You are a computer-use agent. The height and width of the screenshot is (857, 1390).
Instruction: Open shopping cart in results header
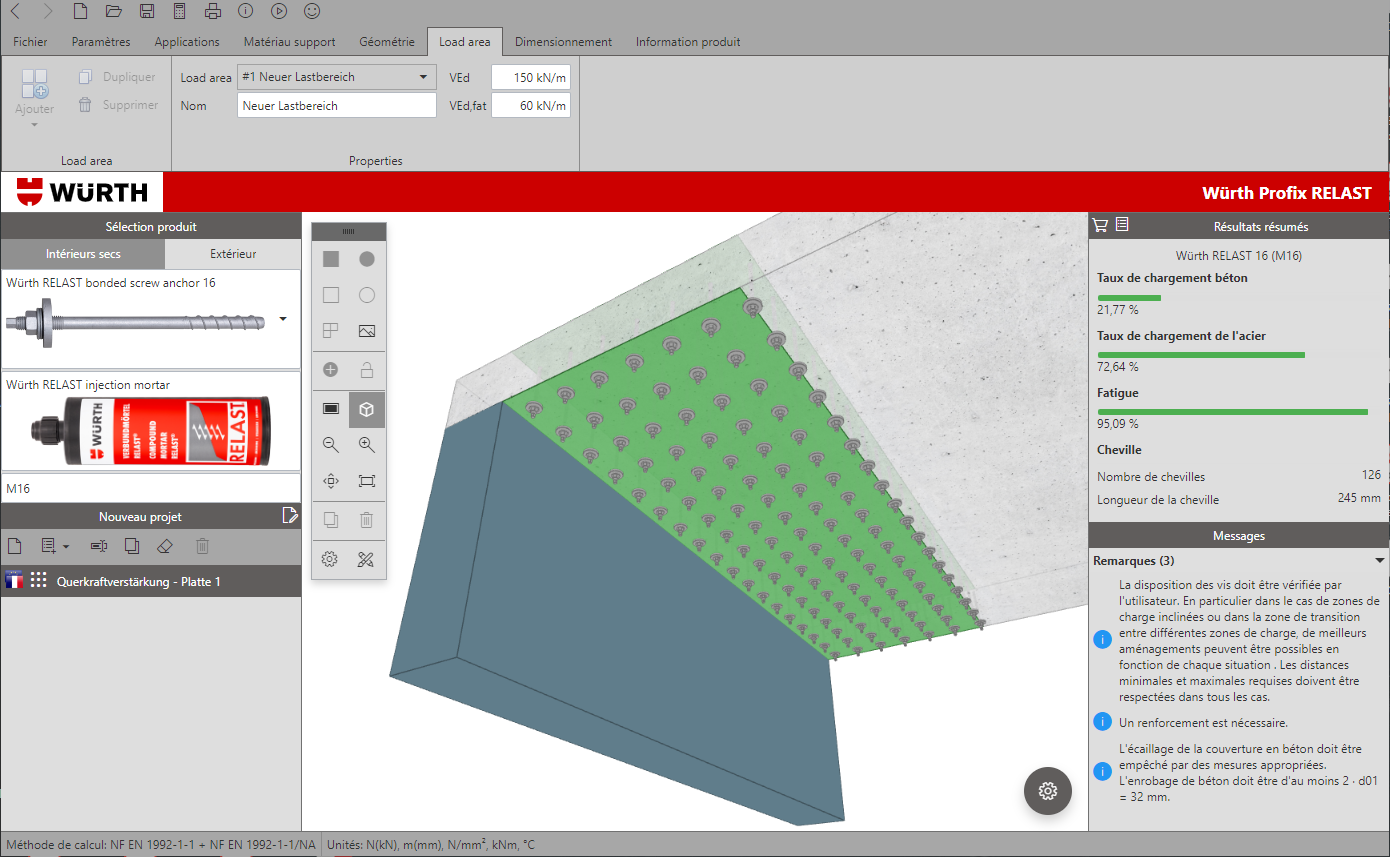coord(1100,225)
